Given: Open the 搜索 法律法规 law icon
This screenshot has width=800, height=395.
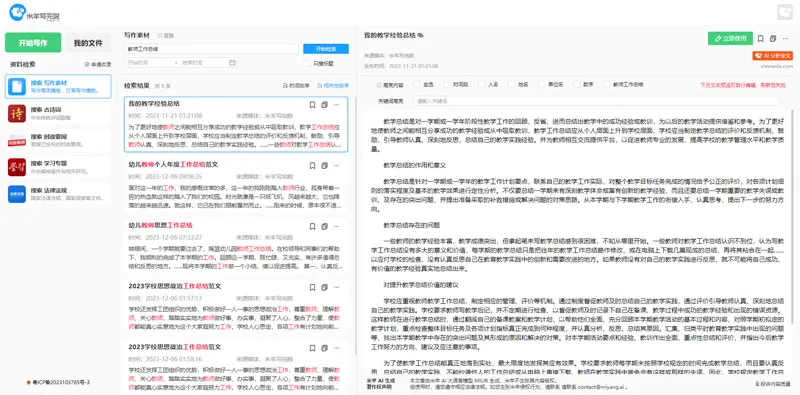Looking at the screenshot, I should click(x=16, y=194).
